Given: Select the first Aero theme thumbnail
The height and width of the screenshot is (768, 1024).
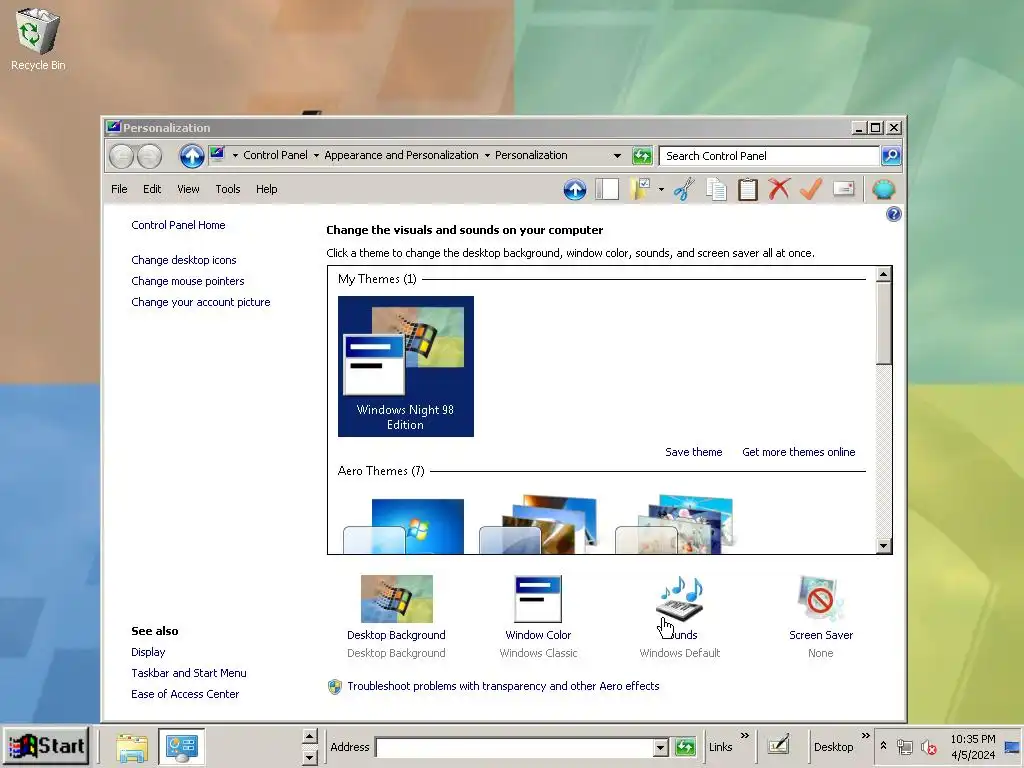Looking at the screenshot, I should click(x=404, y=526).
